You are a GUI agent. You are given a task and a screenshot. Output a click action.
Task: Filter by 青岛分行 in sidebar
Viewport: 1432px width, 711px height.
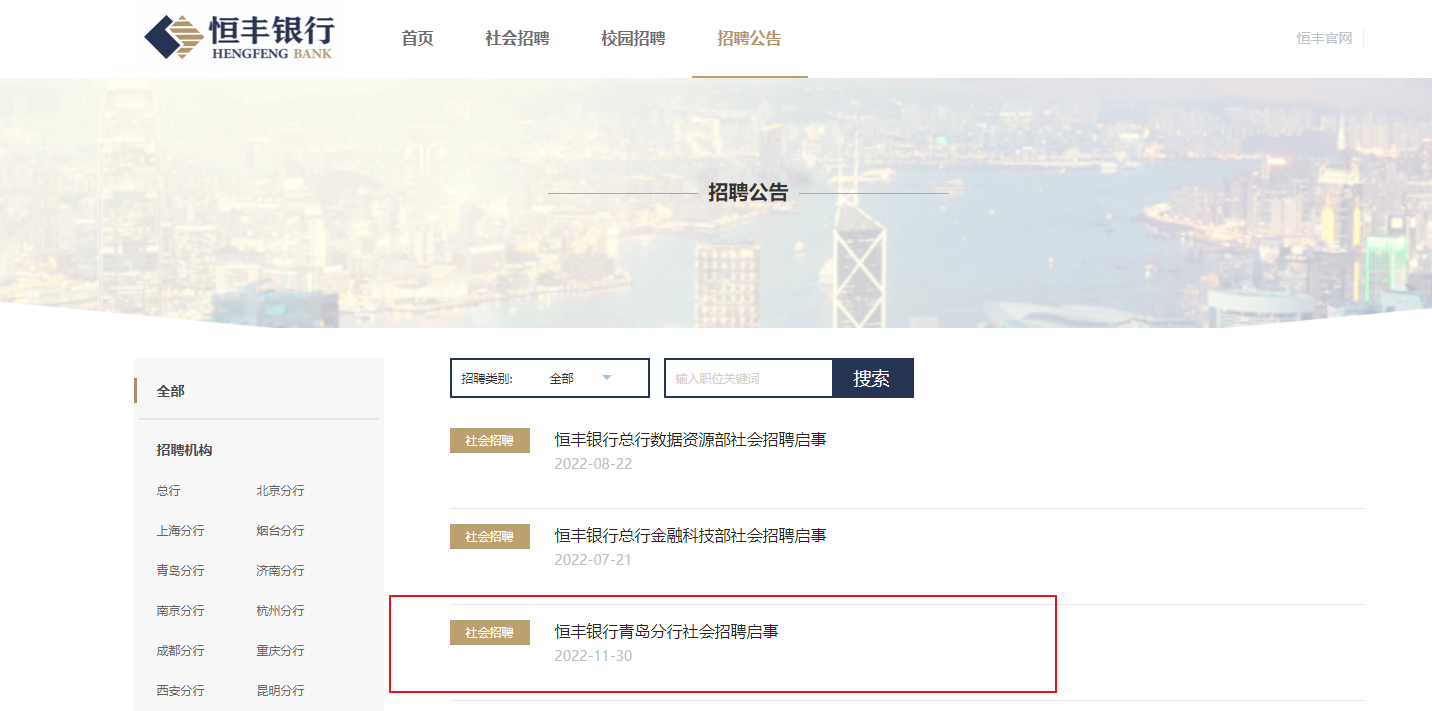point(180,571)
